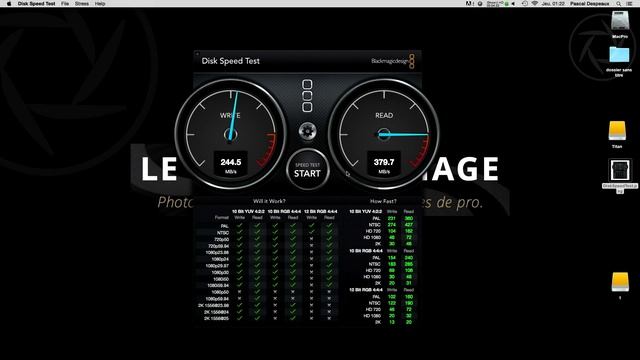
Task: Click the Time Machine menu bar icon
Action: pos(524,3)
